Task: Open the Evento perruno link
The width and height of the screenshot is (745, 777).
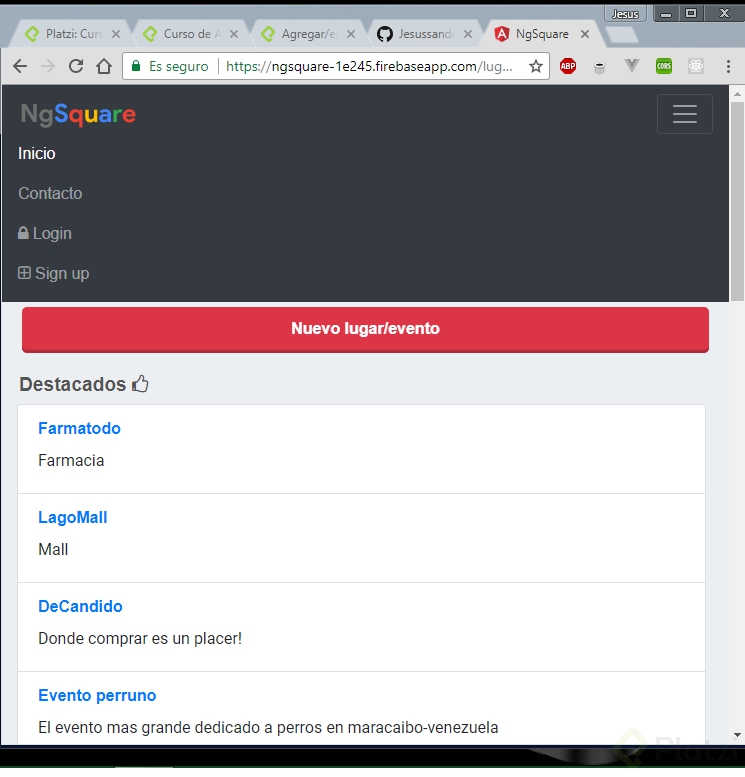Action: pos(97,695)
